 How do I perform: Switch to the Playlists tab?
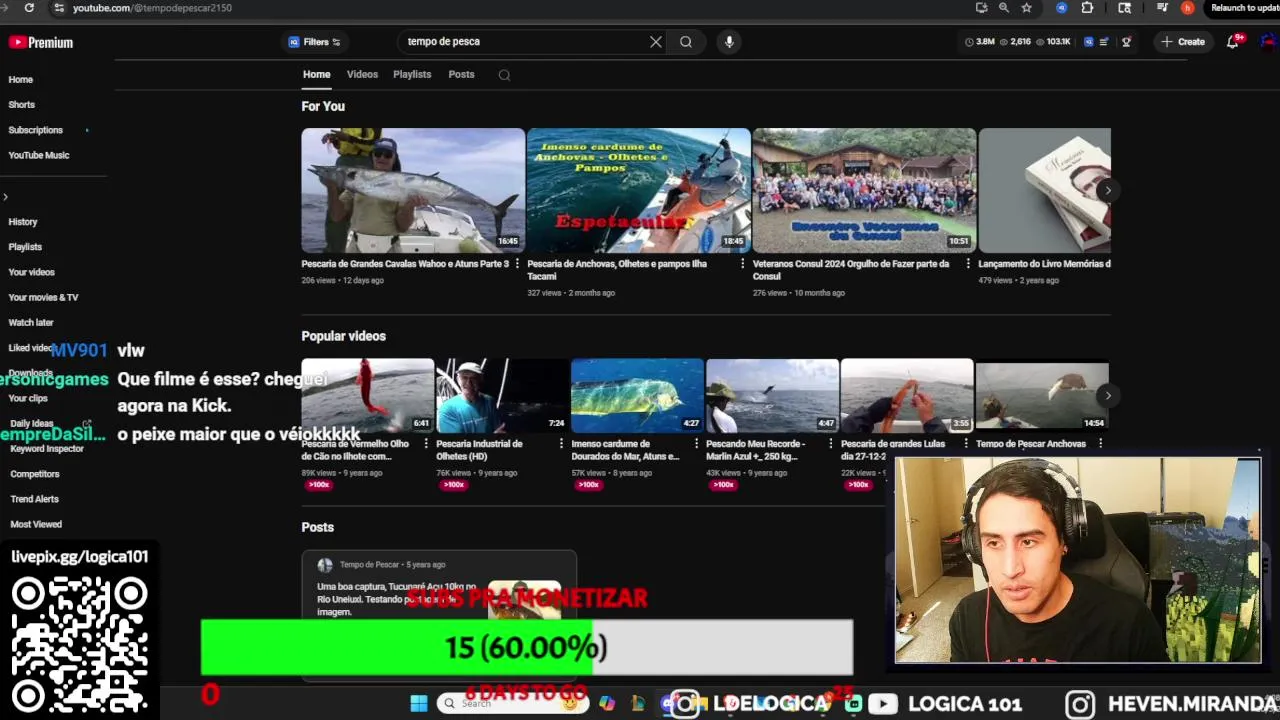(x=412, y=75)
